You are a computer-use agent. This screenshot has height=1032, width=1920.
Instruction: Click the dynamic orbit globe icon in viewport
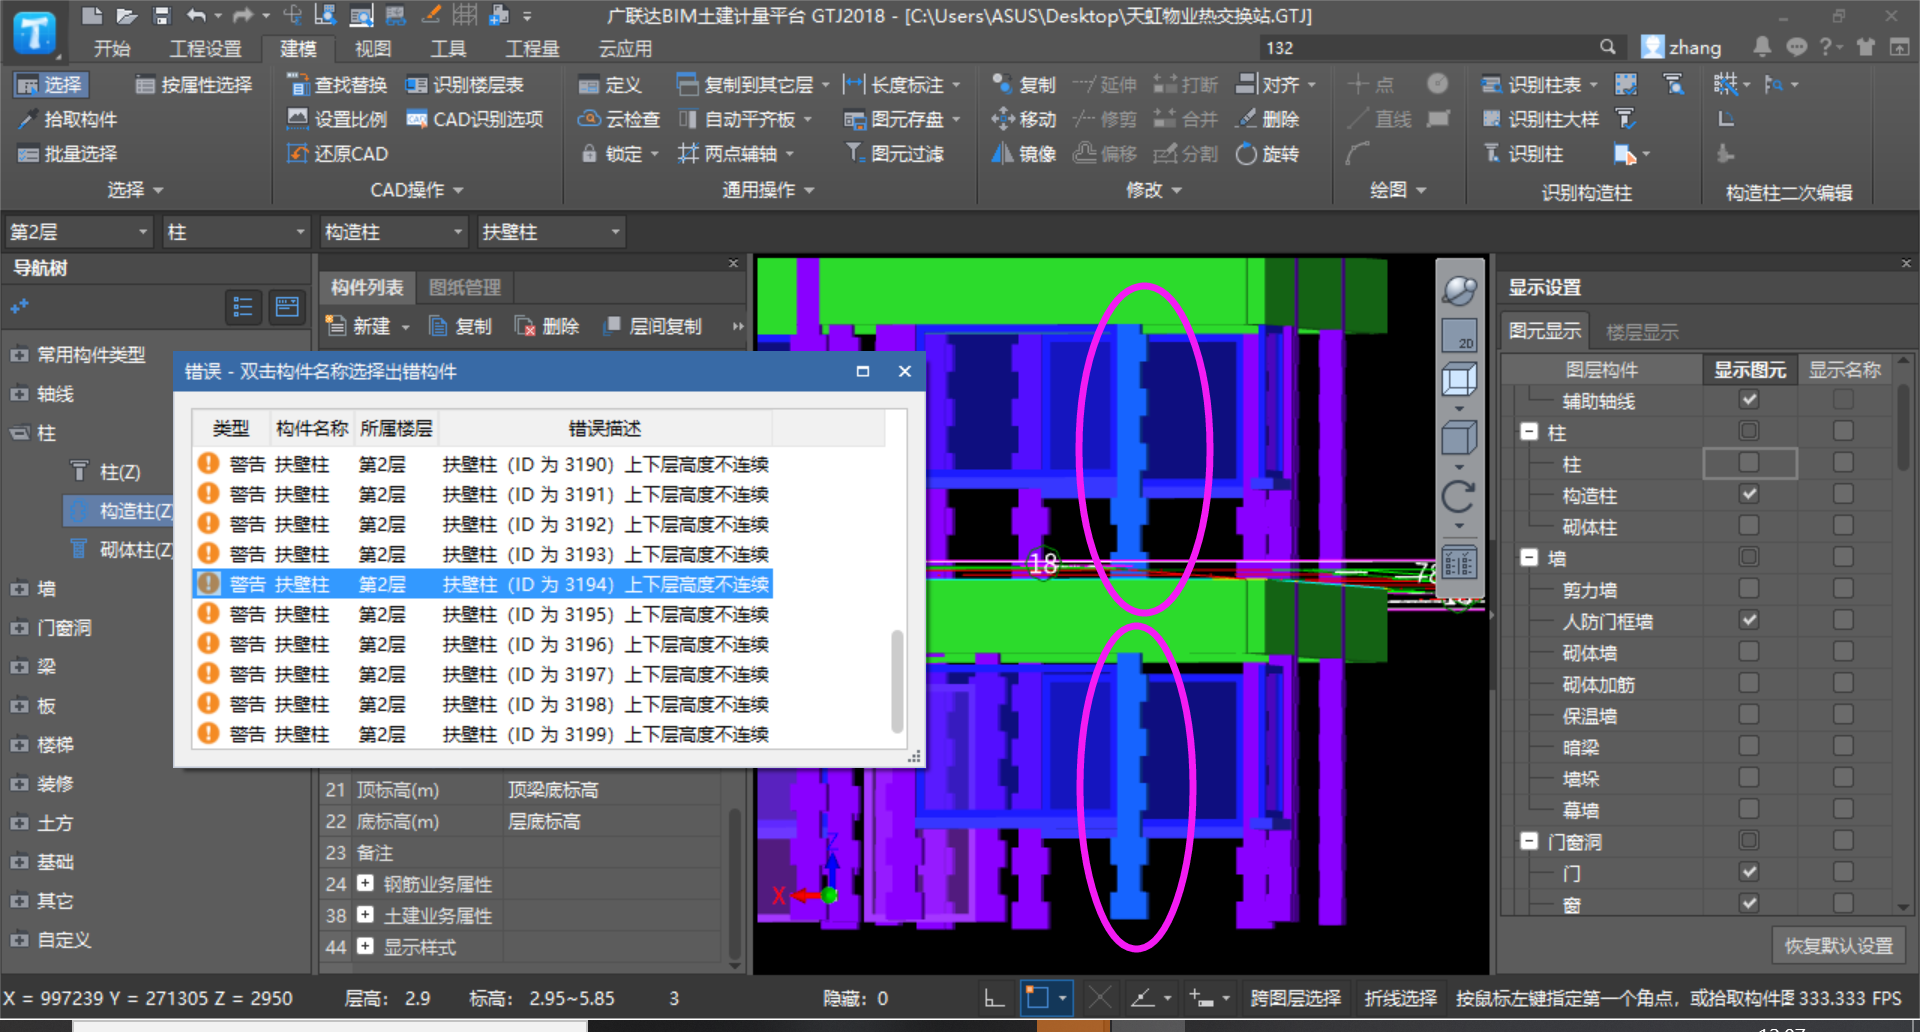pos(1459,290)
